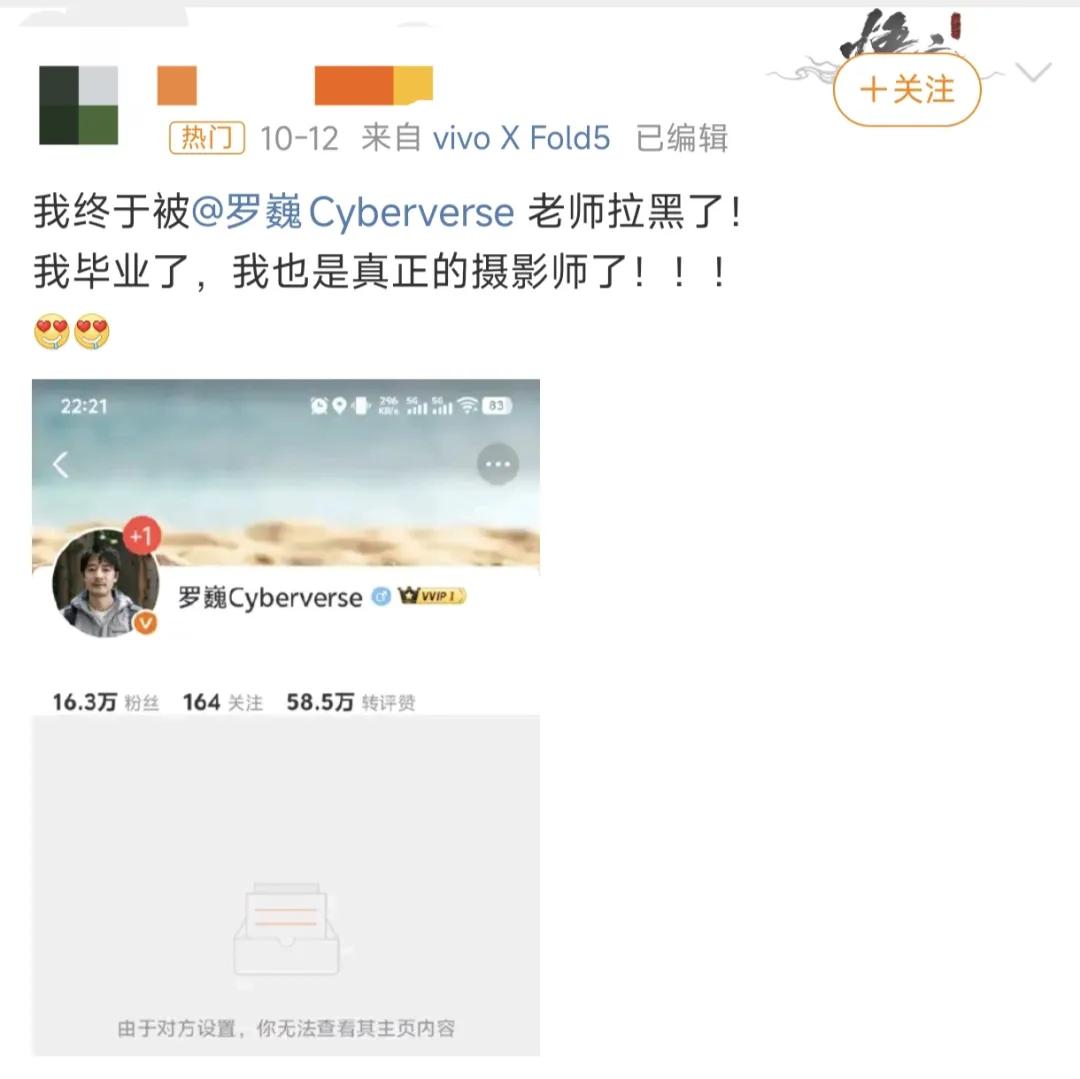Follow the poster with +关注 button
The image size is (1080, 1079).
(906, 90)
